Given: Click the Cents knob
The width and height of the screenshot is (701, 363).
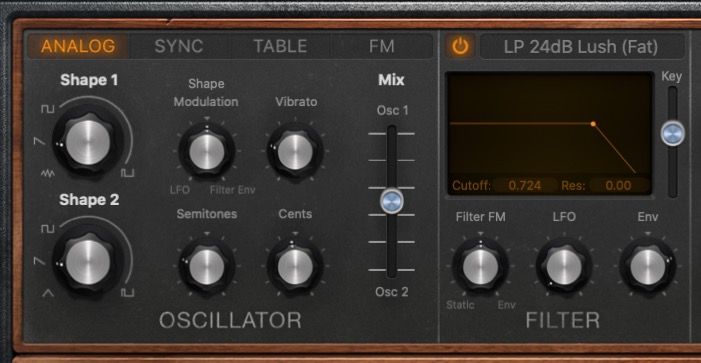Looking at the screenshot, I should [x=295, y=267].
